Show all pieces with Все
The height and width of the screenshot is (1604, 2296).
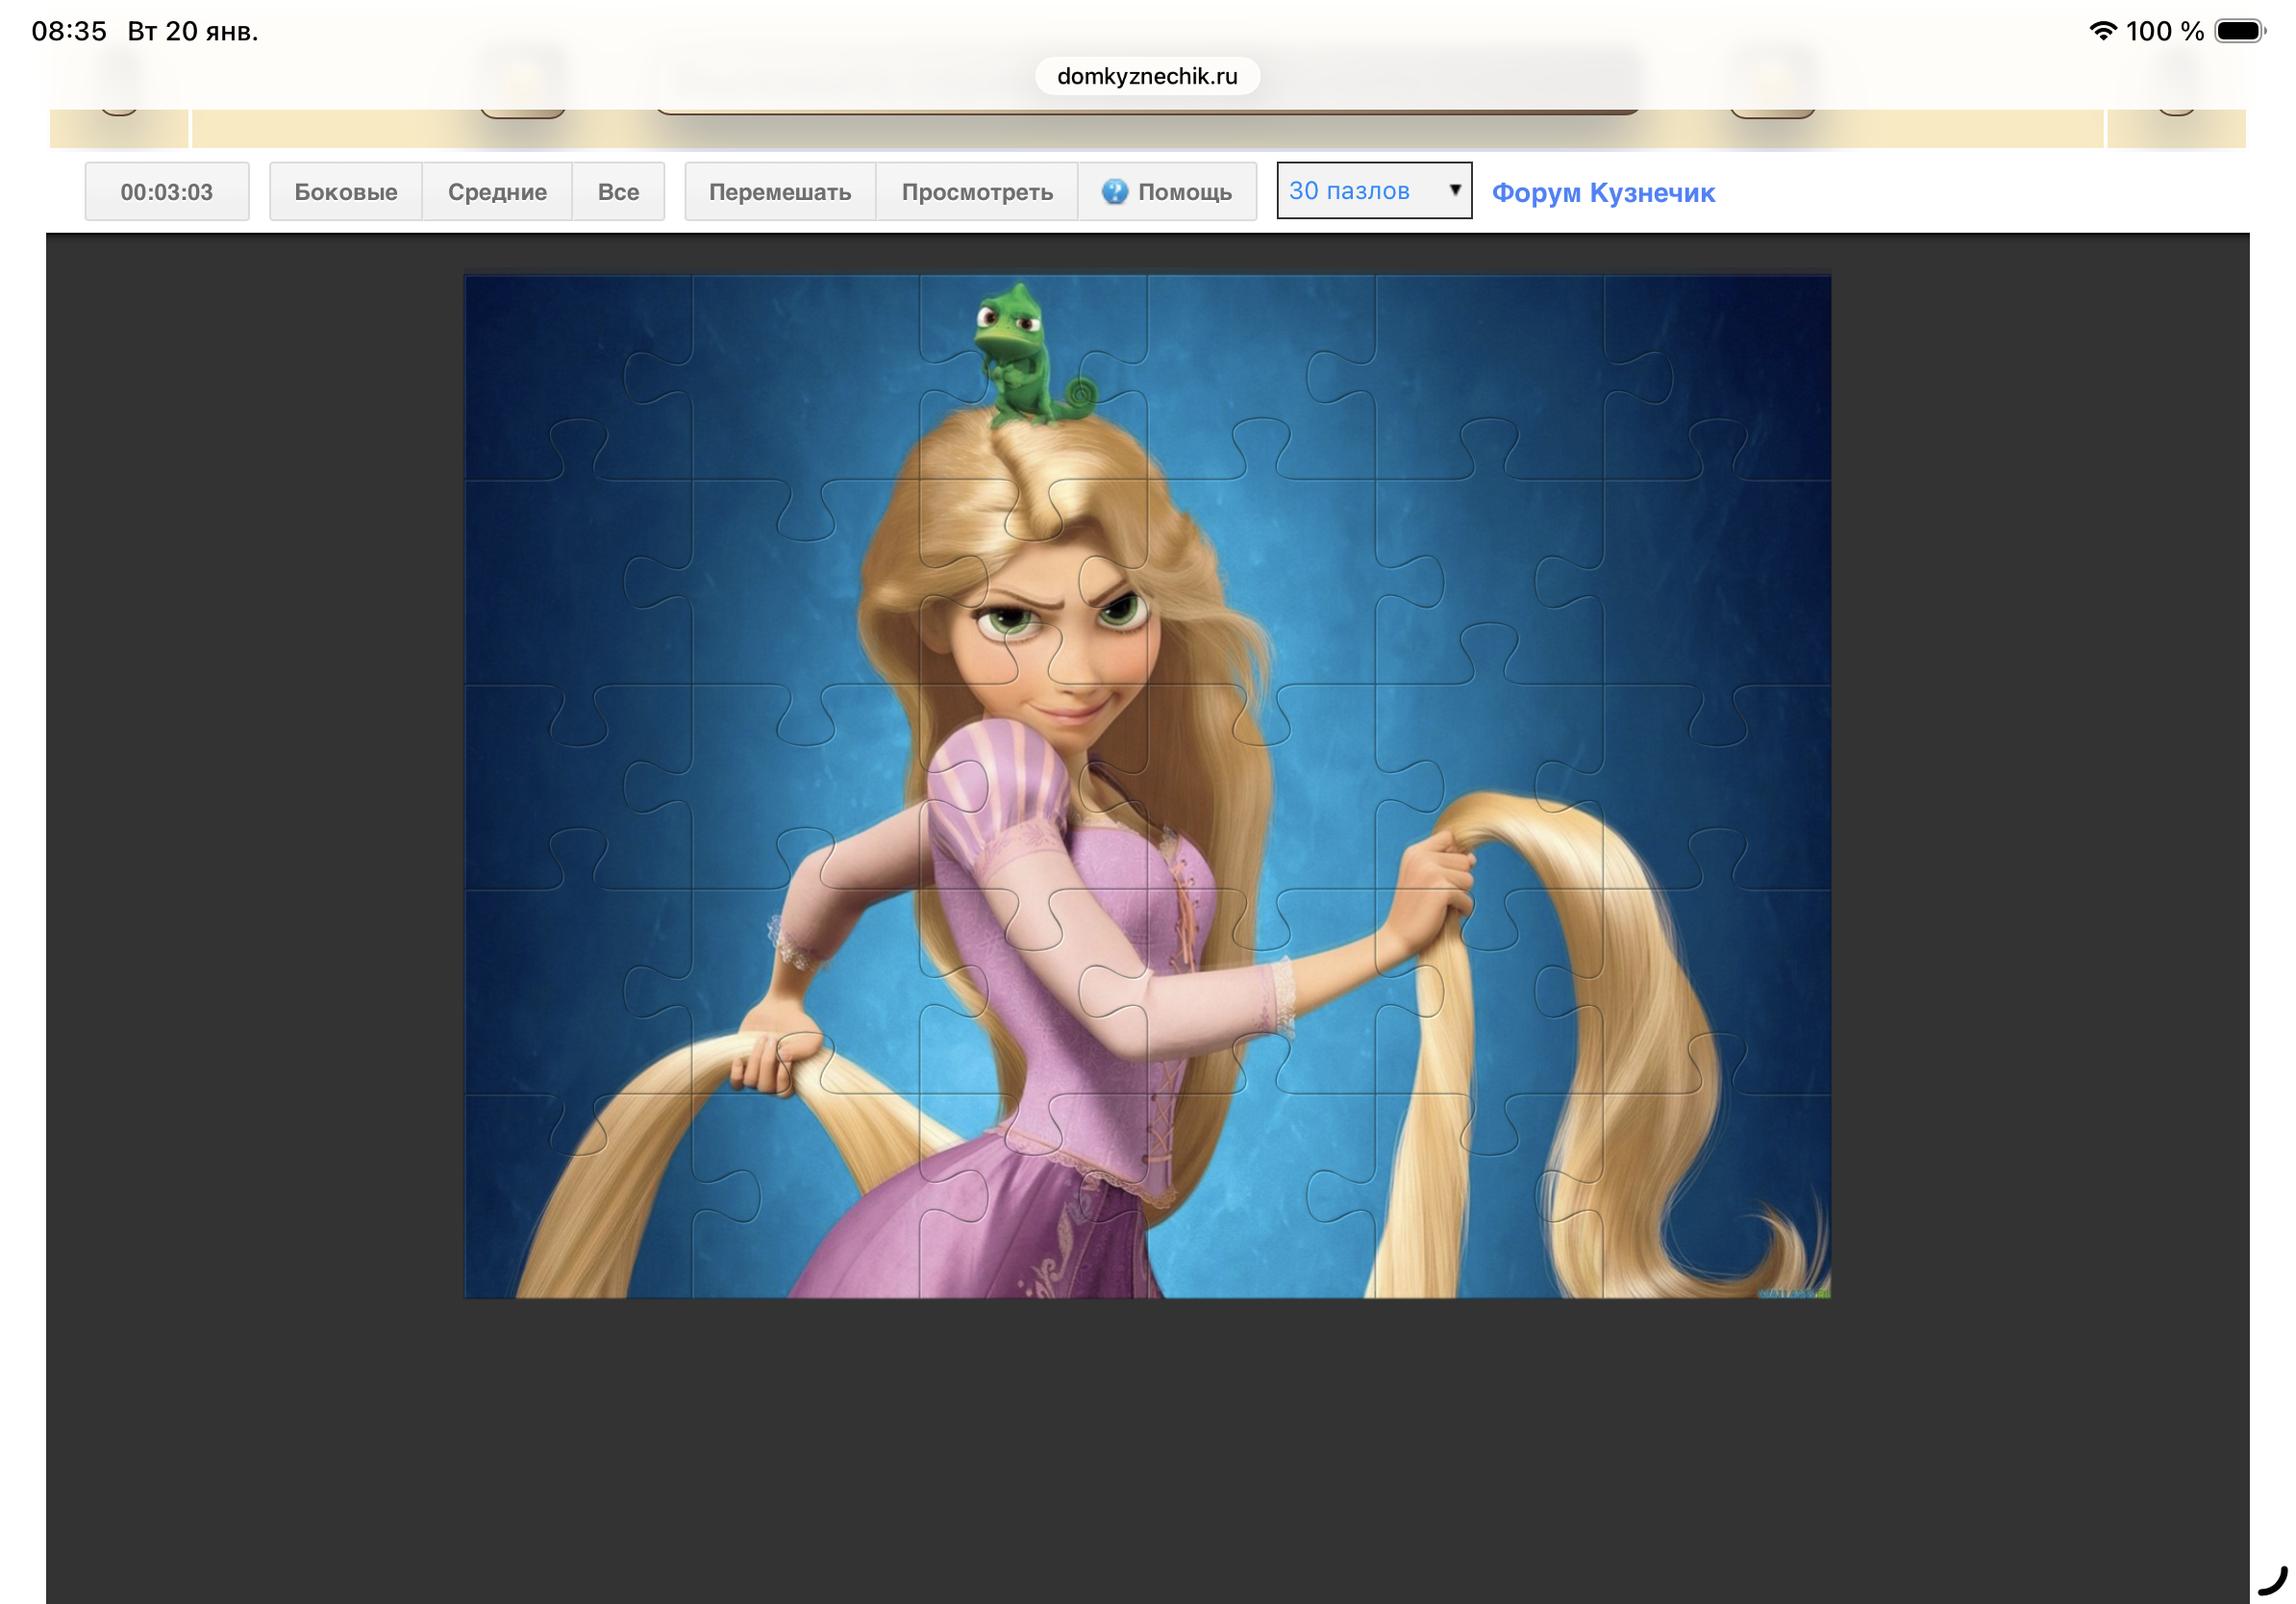617,191
